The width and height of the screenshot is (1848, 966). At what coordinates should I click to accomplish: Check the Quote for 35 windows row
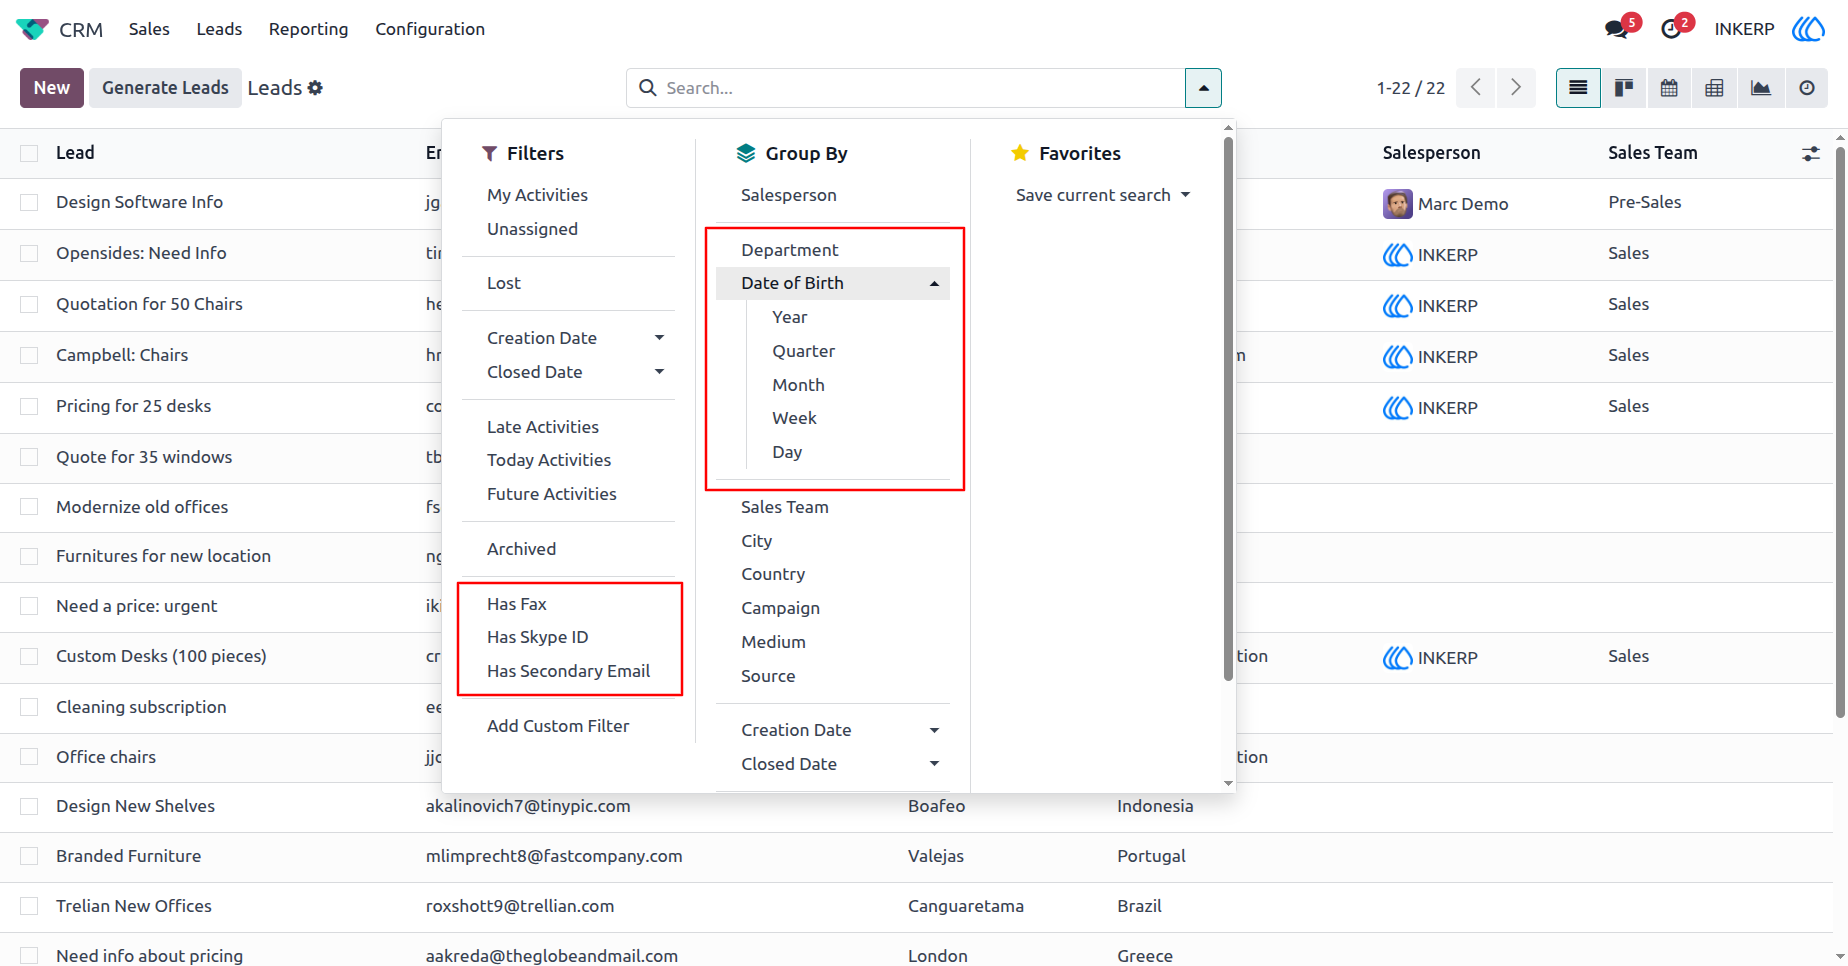[29, 457]
